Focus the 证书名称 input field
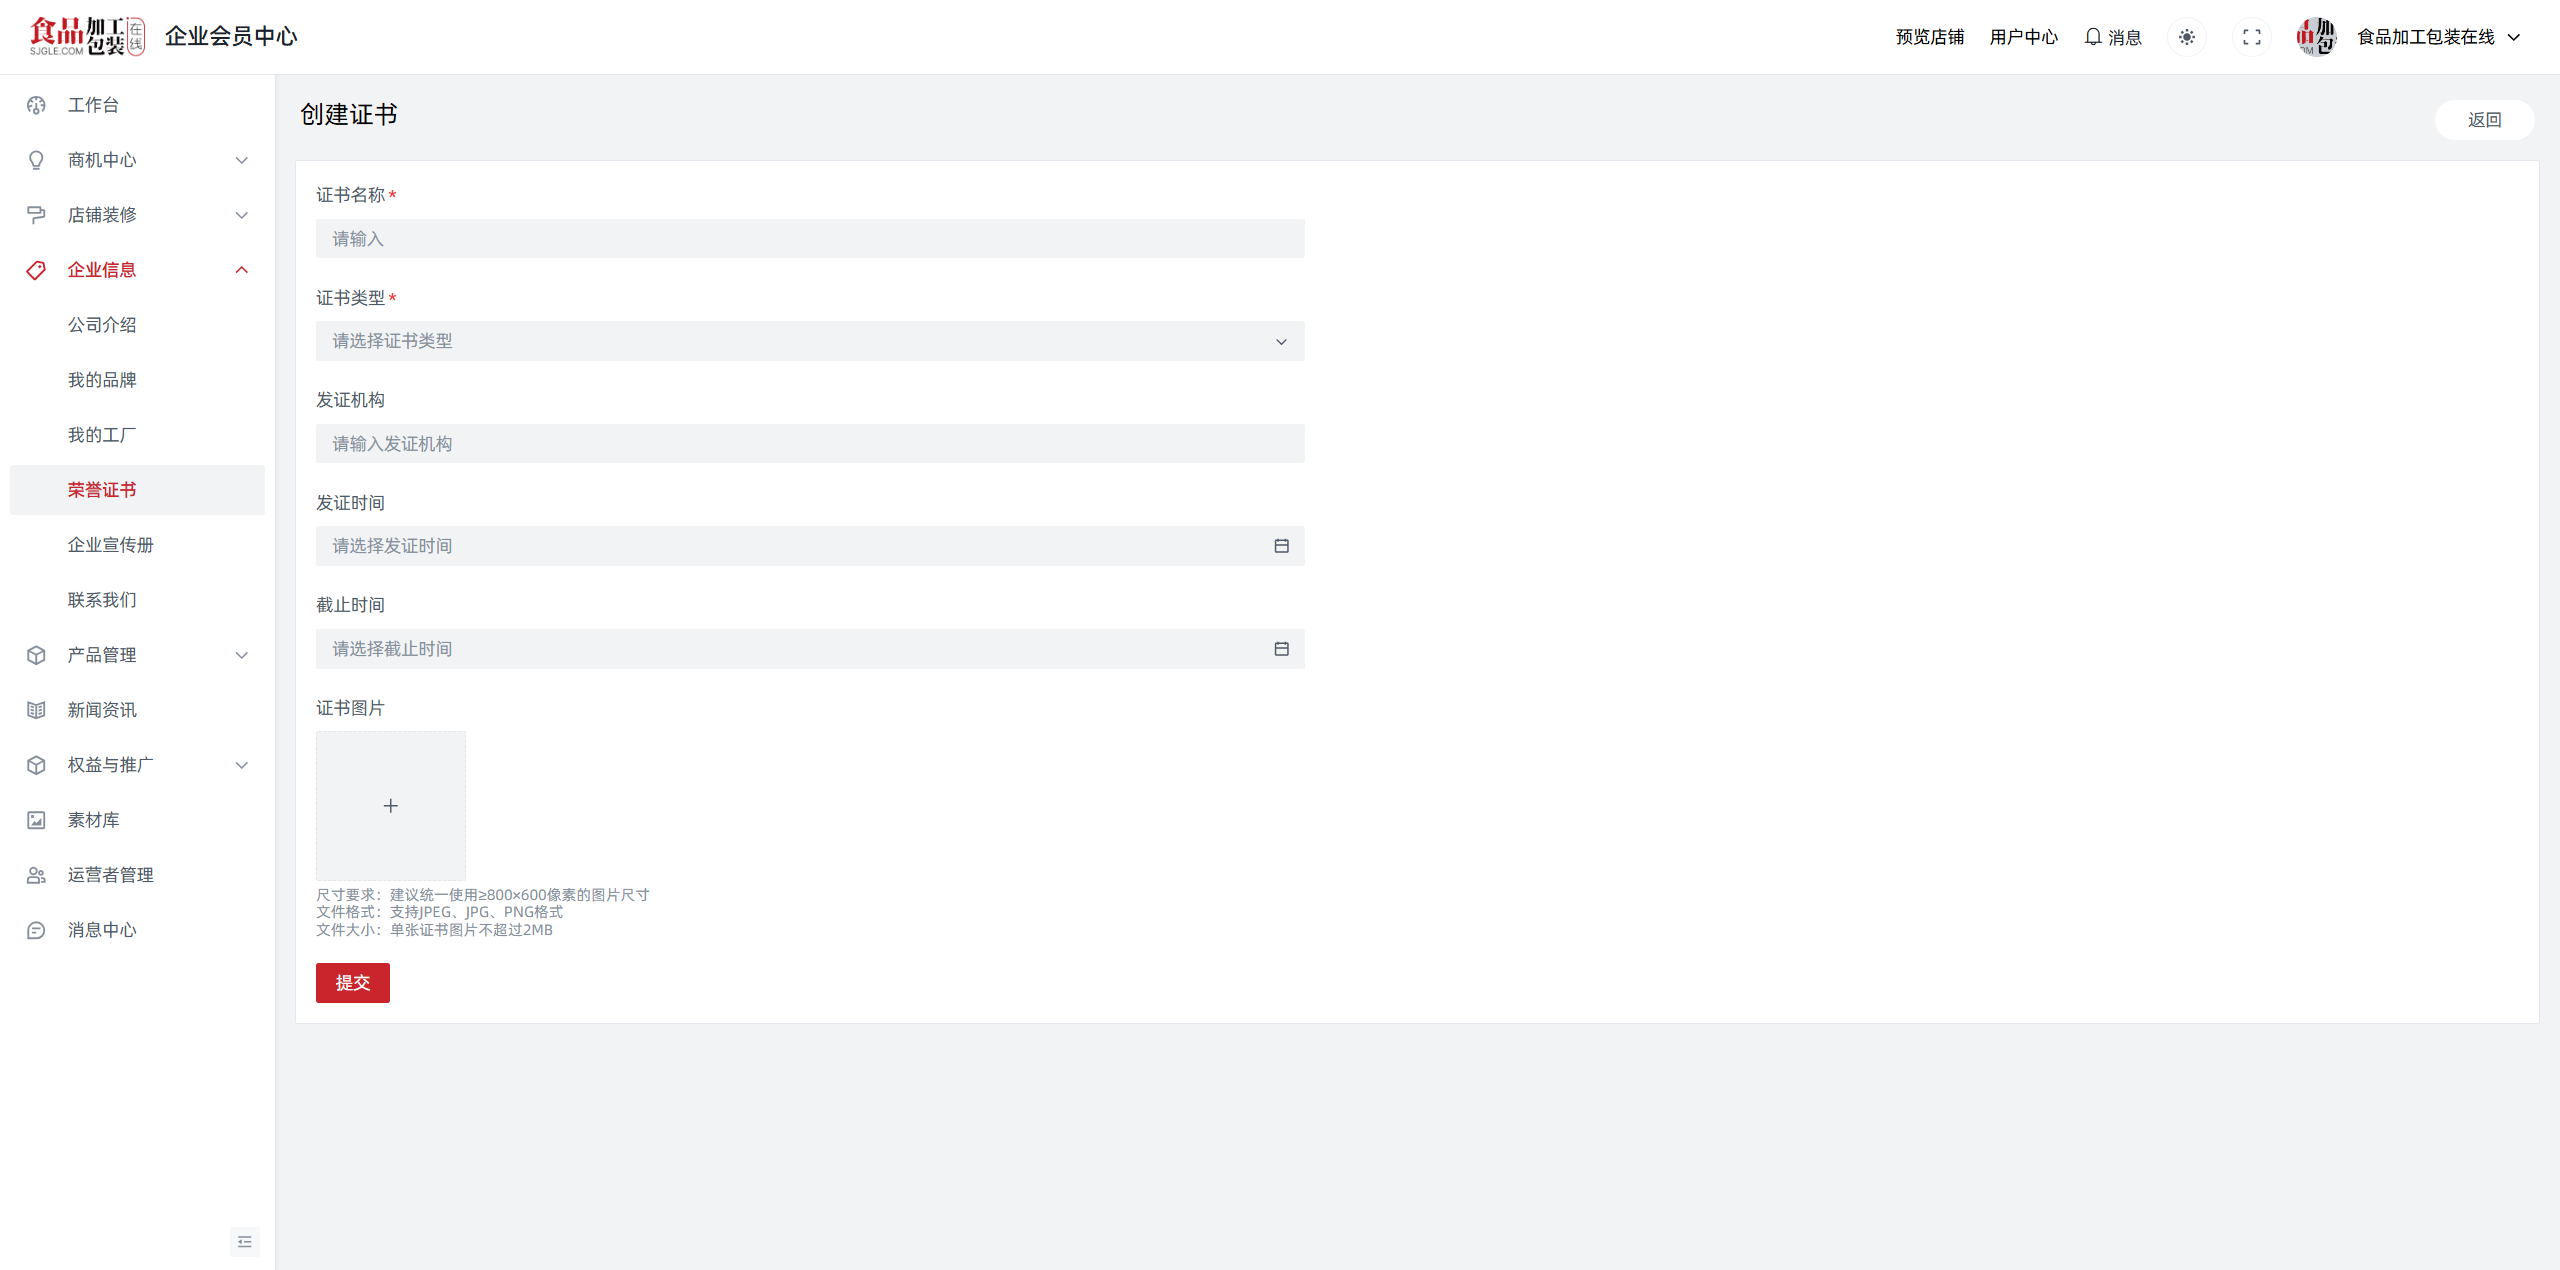This screenshot has width=2560, height=1270. coord(810,239)
